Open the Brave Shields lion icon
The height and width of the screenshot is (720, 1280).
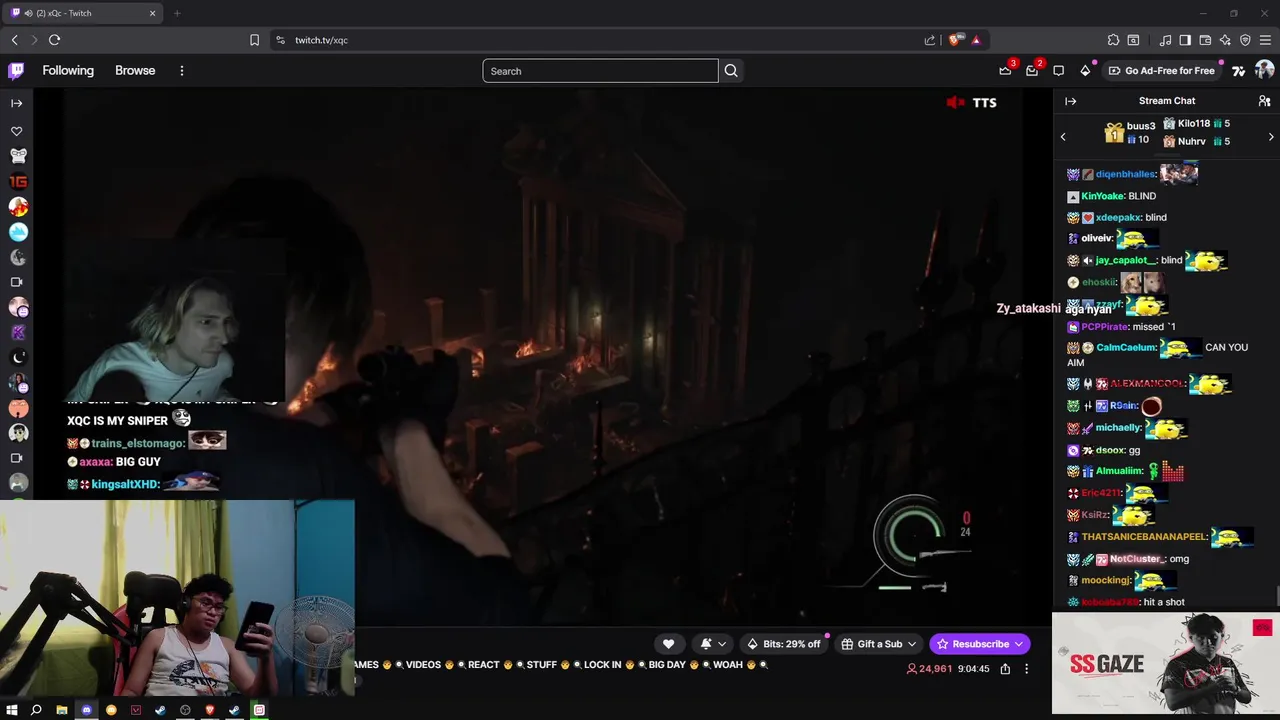click(x=954, y=40)
